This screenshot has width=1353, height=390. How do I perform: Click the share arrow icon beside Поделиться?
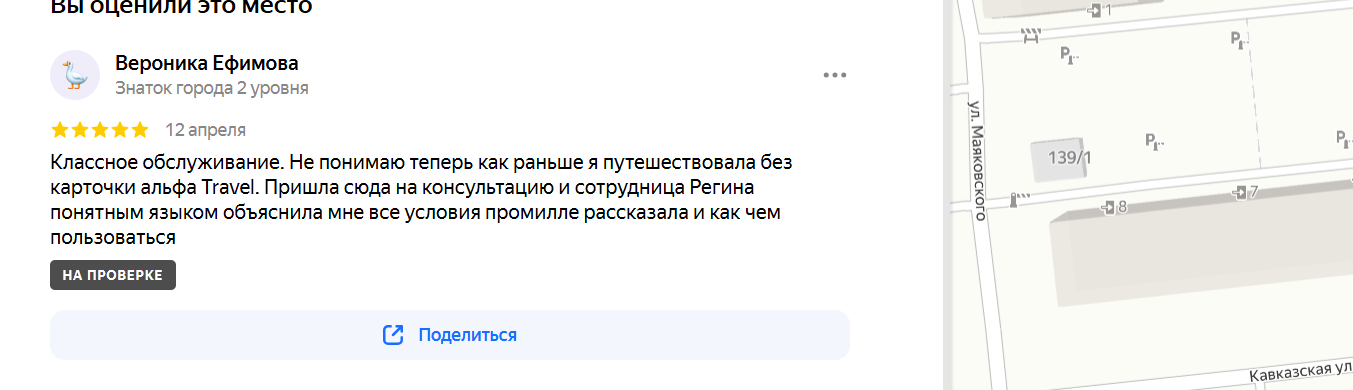tap(393, 335)
